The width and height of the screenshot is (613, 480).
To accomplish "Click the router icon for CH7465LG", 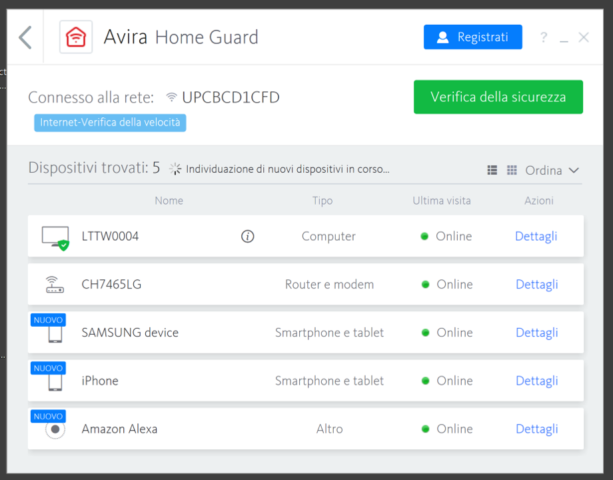I will 55,285.
